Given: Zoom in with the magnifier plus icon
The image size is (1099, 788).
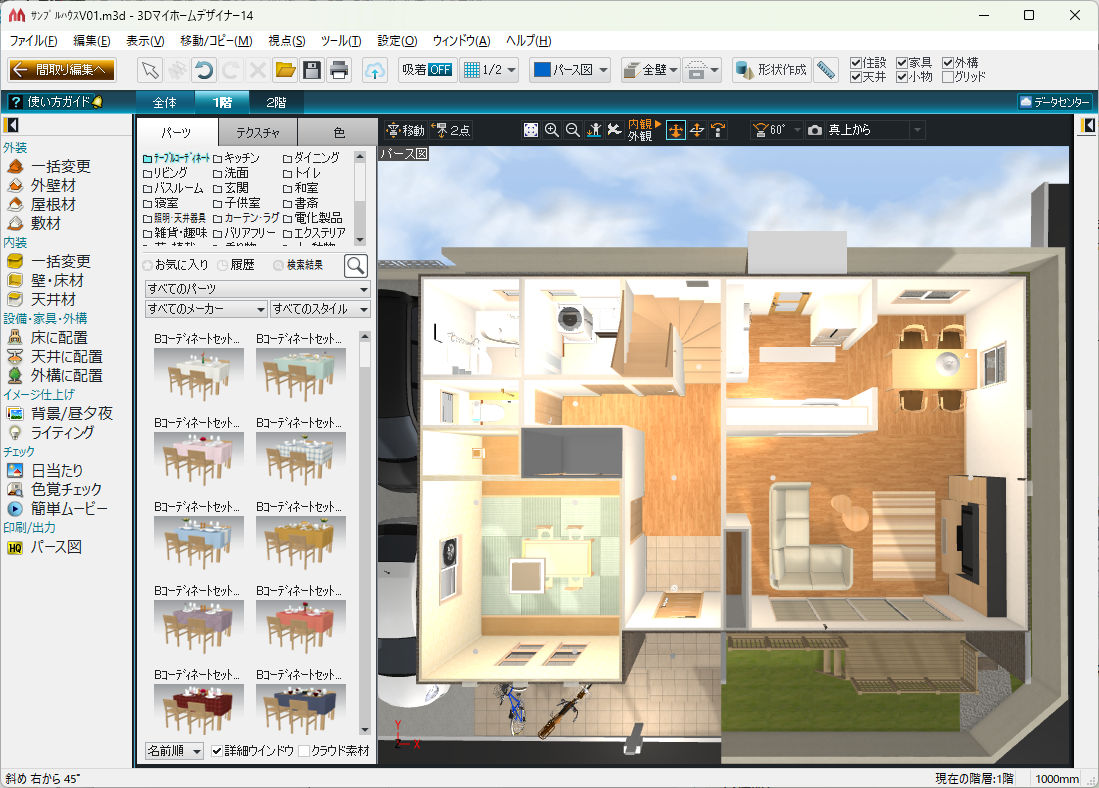Looking at the screenshot, I should [552, 130].
